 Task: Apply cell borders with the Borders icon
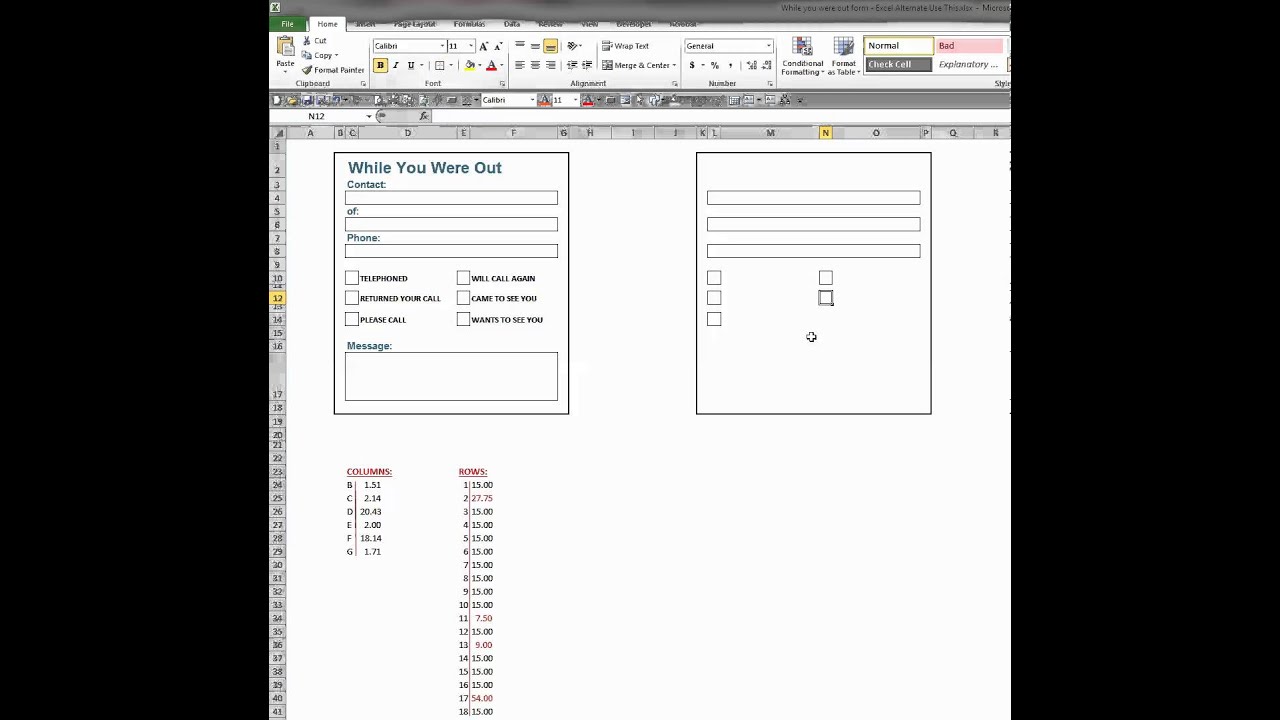pyautogui.click(x=439, y=65)
